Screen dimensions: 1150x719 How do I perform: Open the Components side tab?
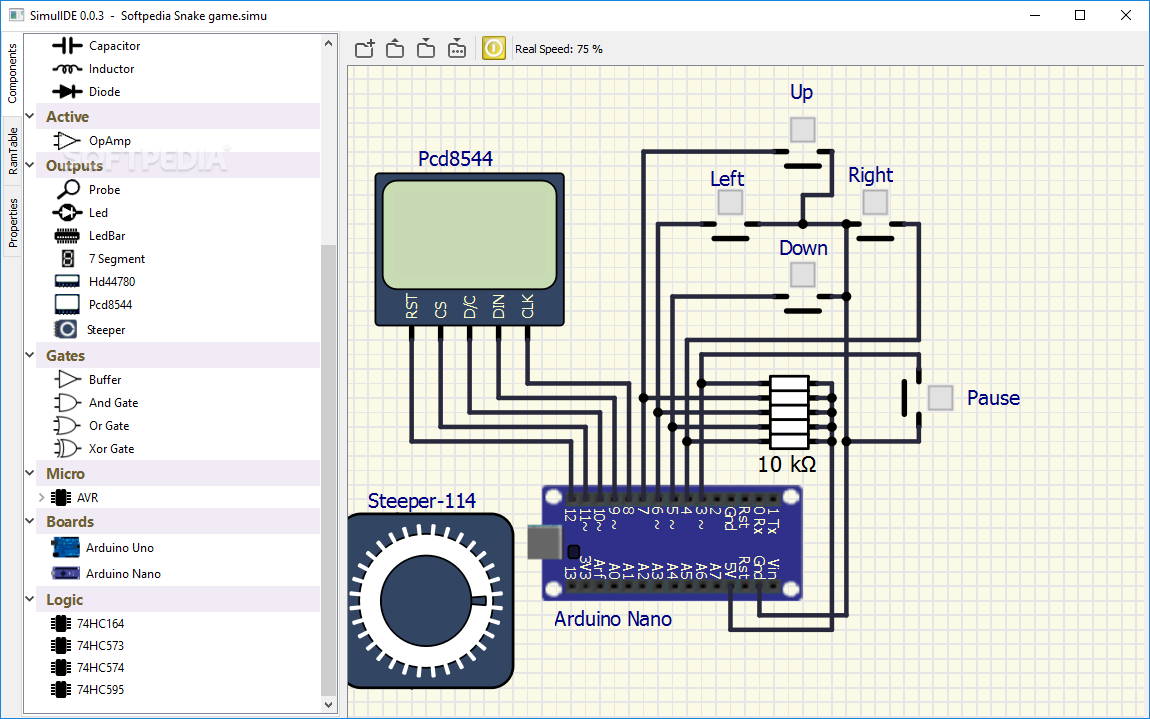point(12,73)
